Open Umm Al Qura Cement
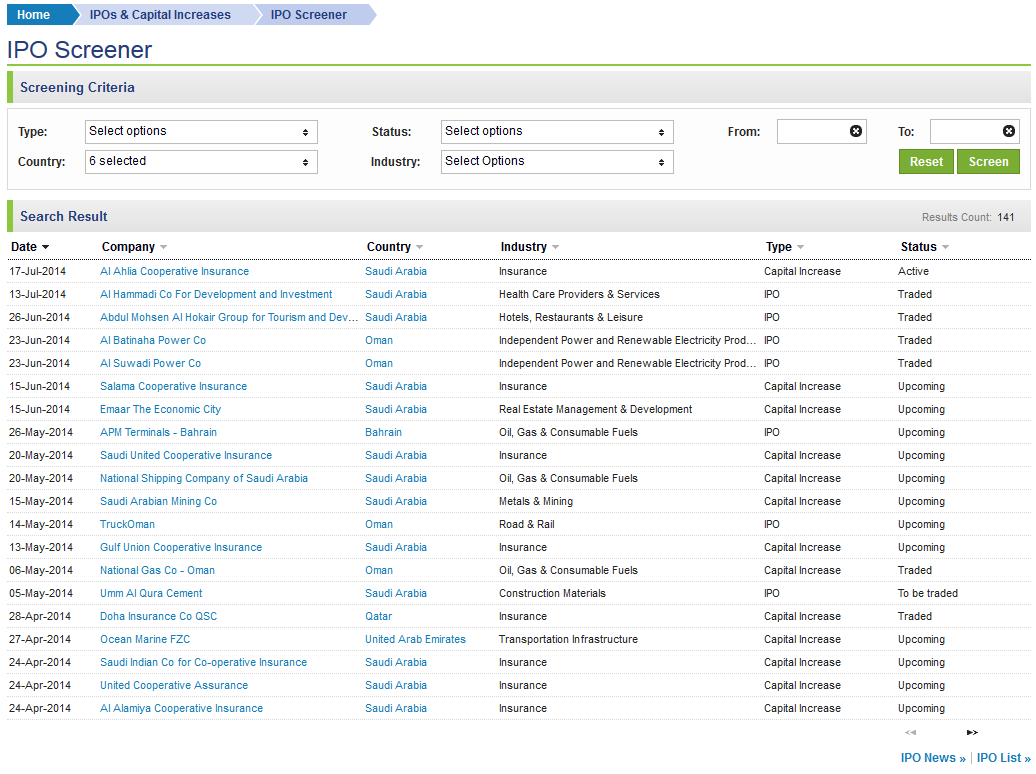The image size is (1036, 774). click(151, 594)
